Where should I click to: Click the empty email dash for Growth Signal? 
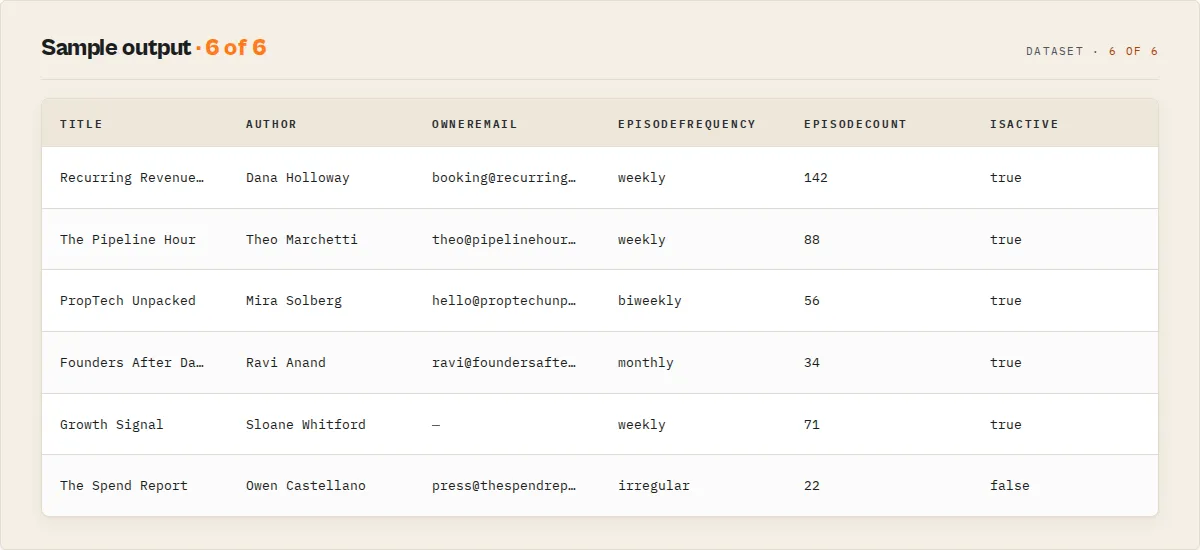[x=436, y=425]
